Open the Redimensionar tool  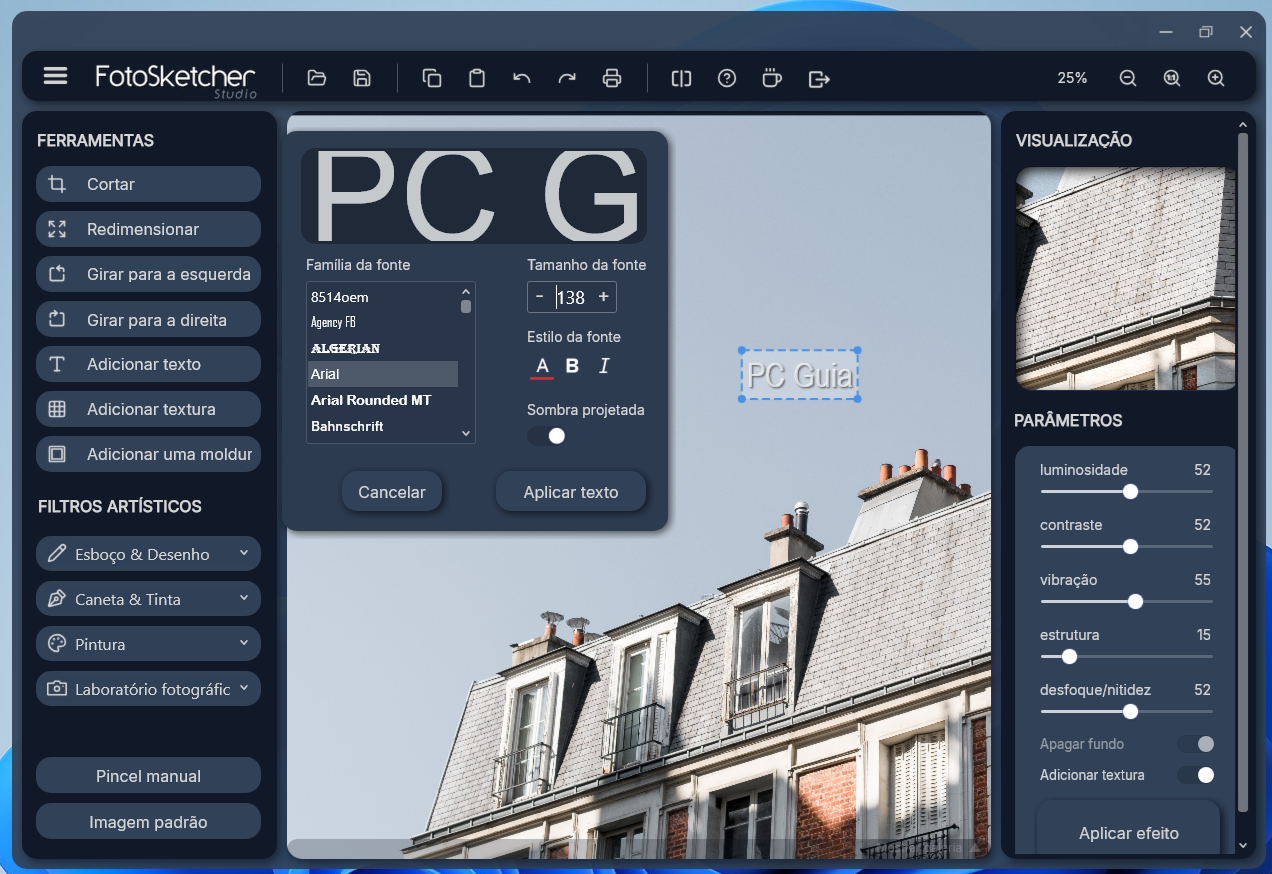148,229
